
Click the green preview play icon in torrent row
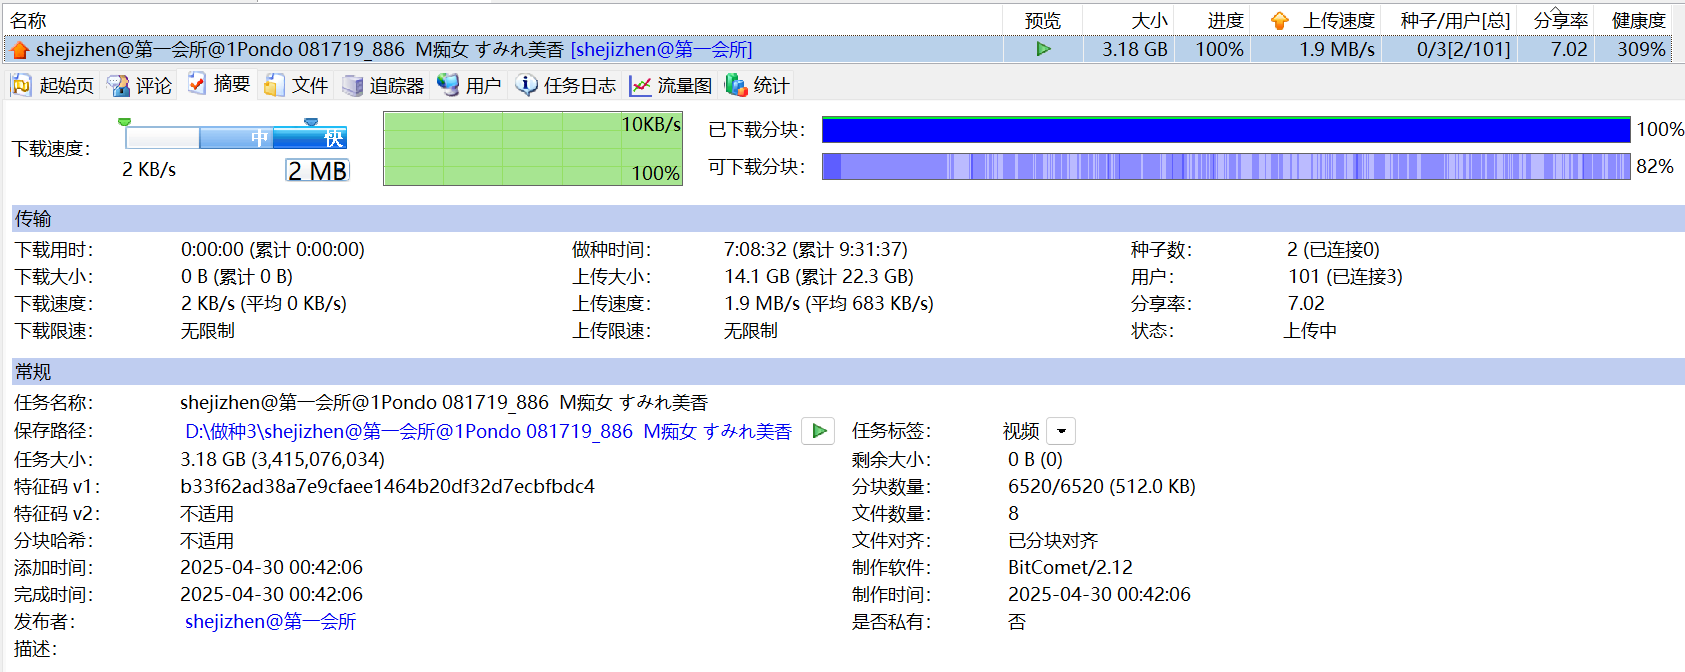(1043, 49)
